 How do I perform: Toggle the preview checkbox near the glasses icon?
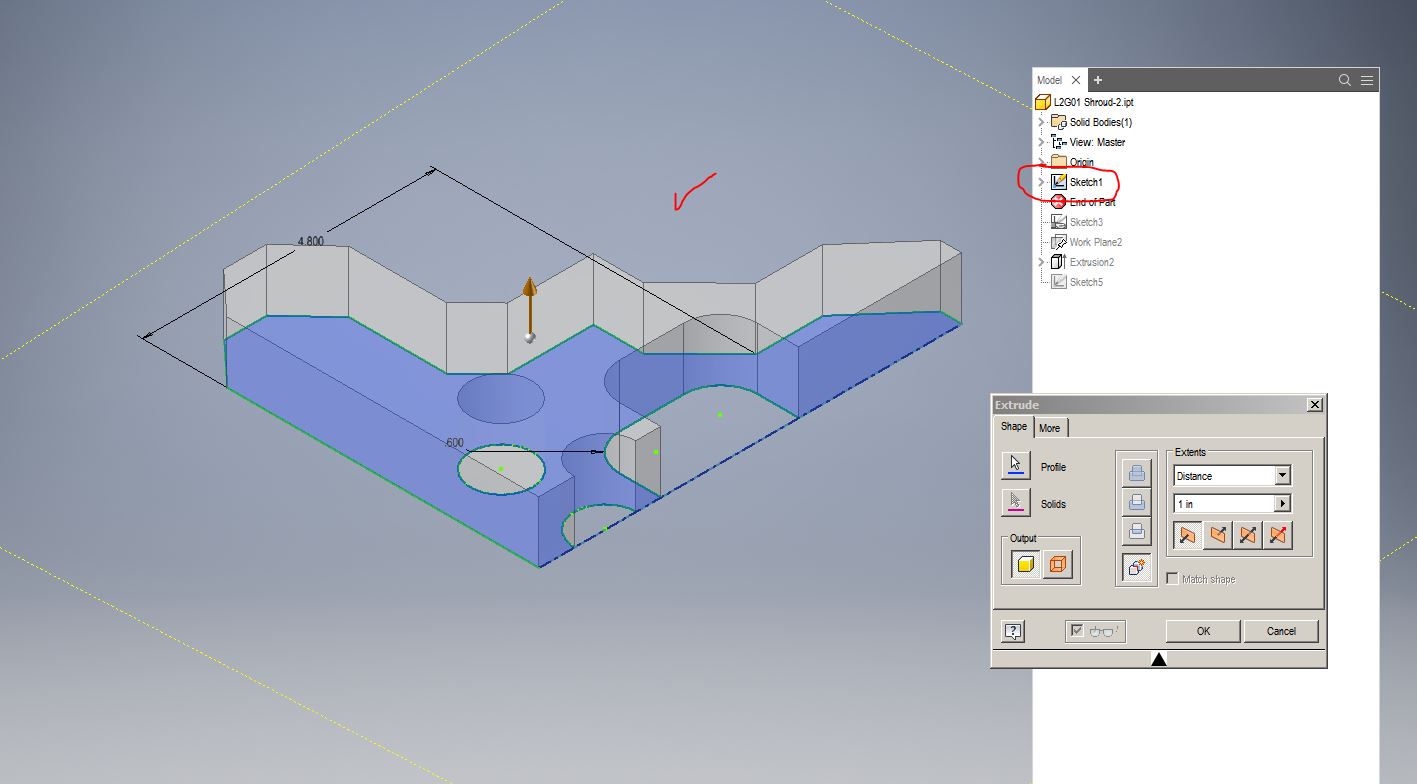click(1075, 630)
